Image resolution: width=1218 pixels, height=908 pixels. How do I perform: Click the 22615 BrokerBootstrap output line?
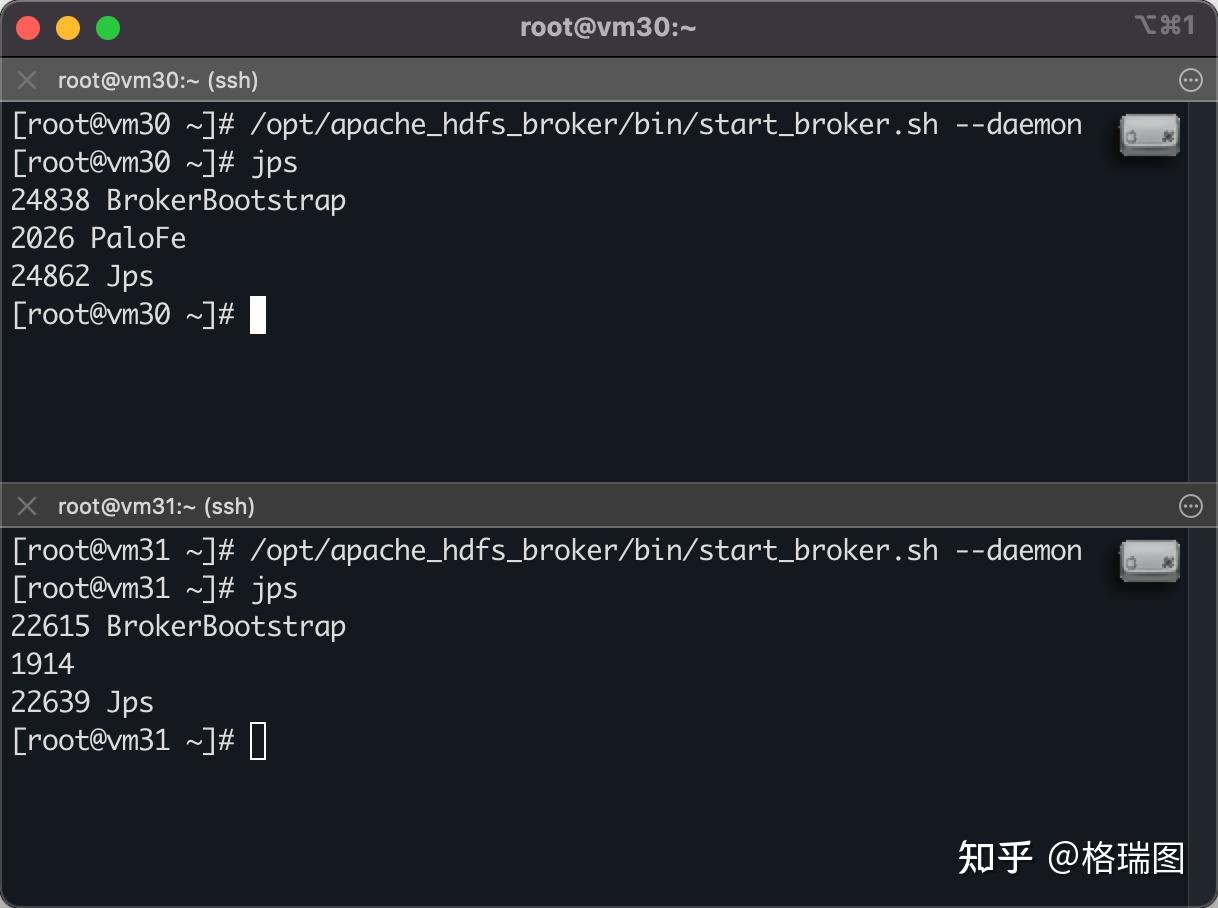pyautogui.click(x=178, y=626)
